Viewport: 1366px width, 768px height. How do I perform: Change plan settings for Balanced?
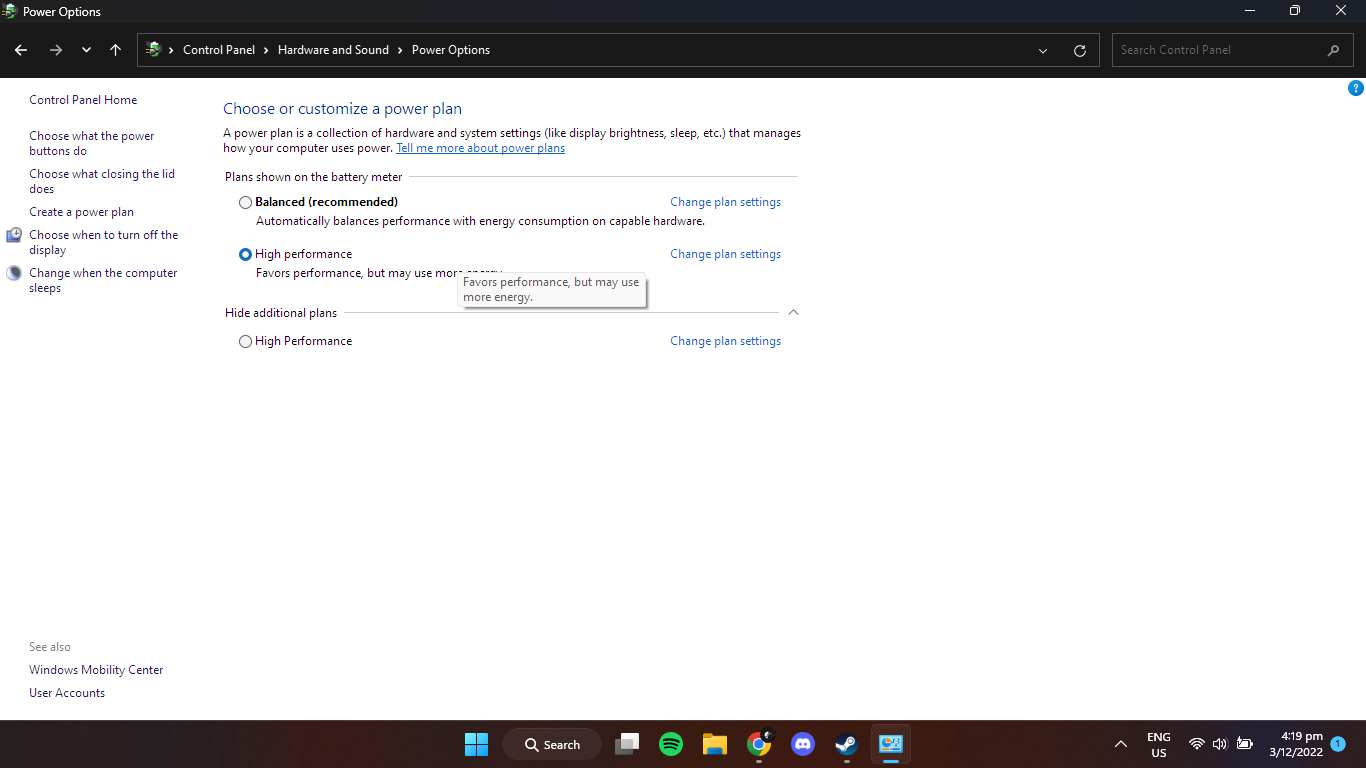(x=725, y=202)
